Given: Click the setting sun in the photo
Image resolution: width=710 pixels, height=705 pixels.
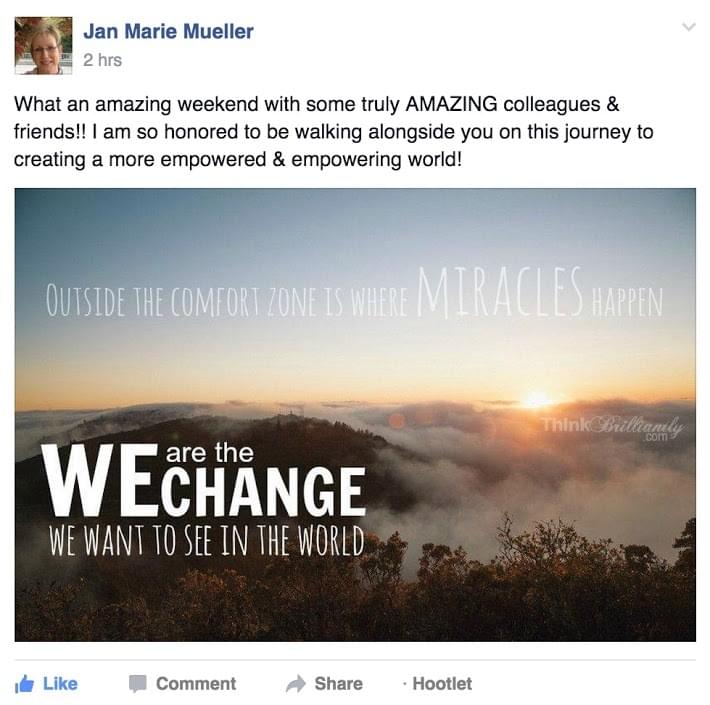Looking at the screenshot, I should click(x=537, y=399).
